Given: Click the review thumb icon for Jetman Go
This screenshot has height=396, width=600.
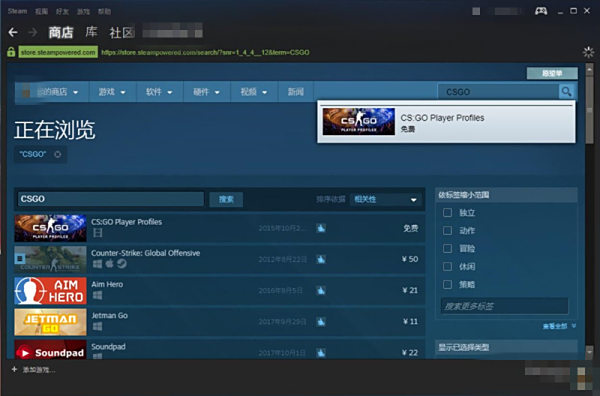Looking at the screenshot, I should [x=321, y=322].
